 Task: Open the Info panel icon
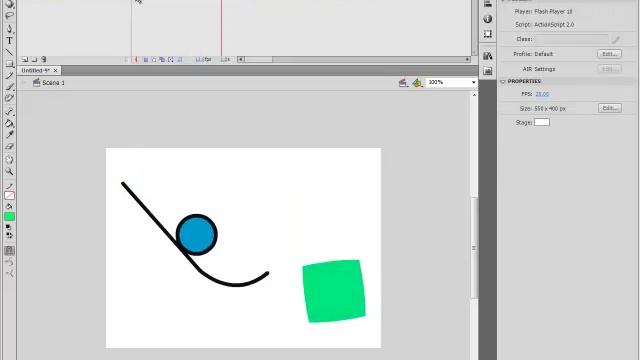488,19
